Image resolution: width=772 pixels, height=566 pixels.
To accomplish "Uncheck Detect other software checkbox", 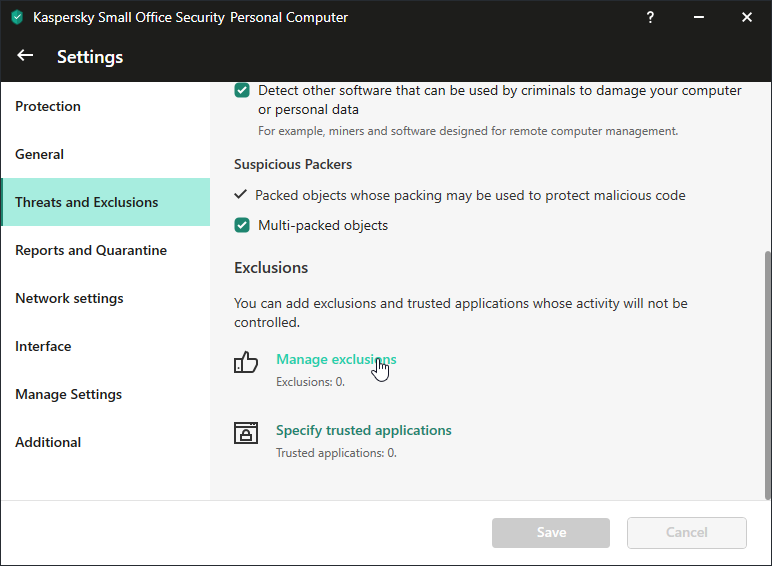I will pos(242,91).
